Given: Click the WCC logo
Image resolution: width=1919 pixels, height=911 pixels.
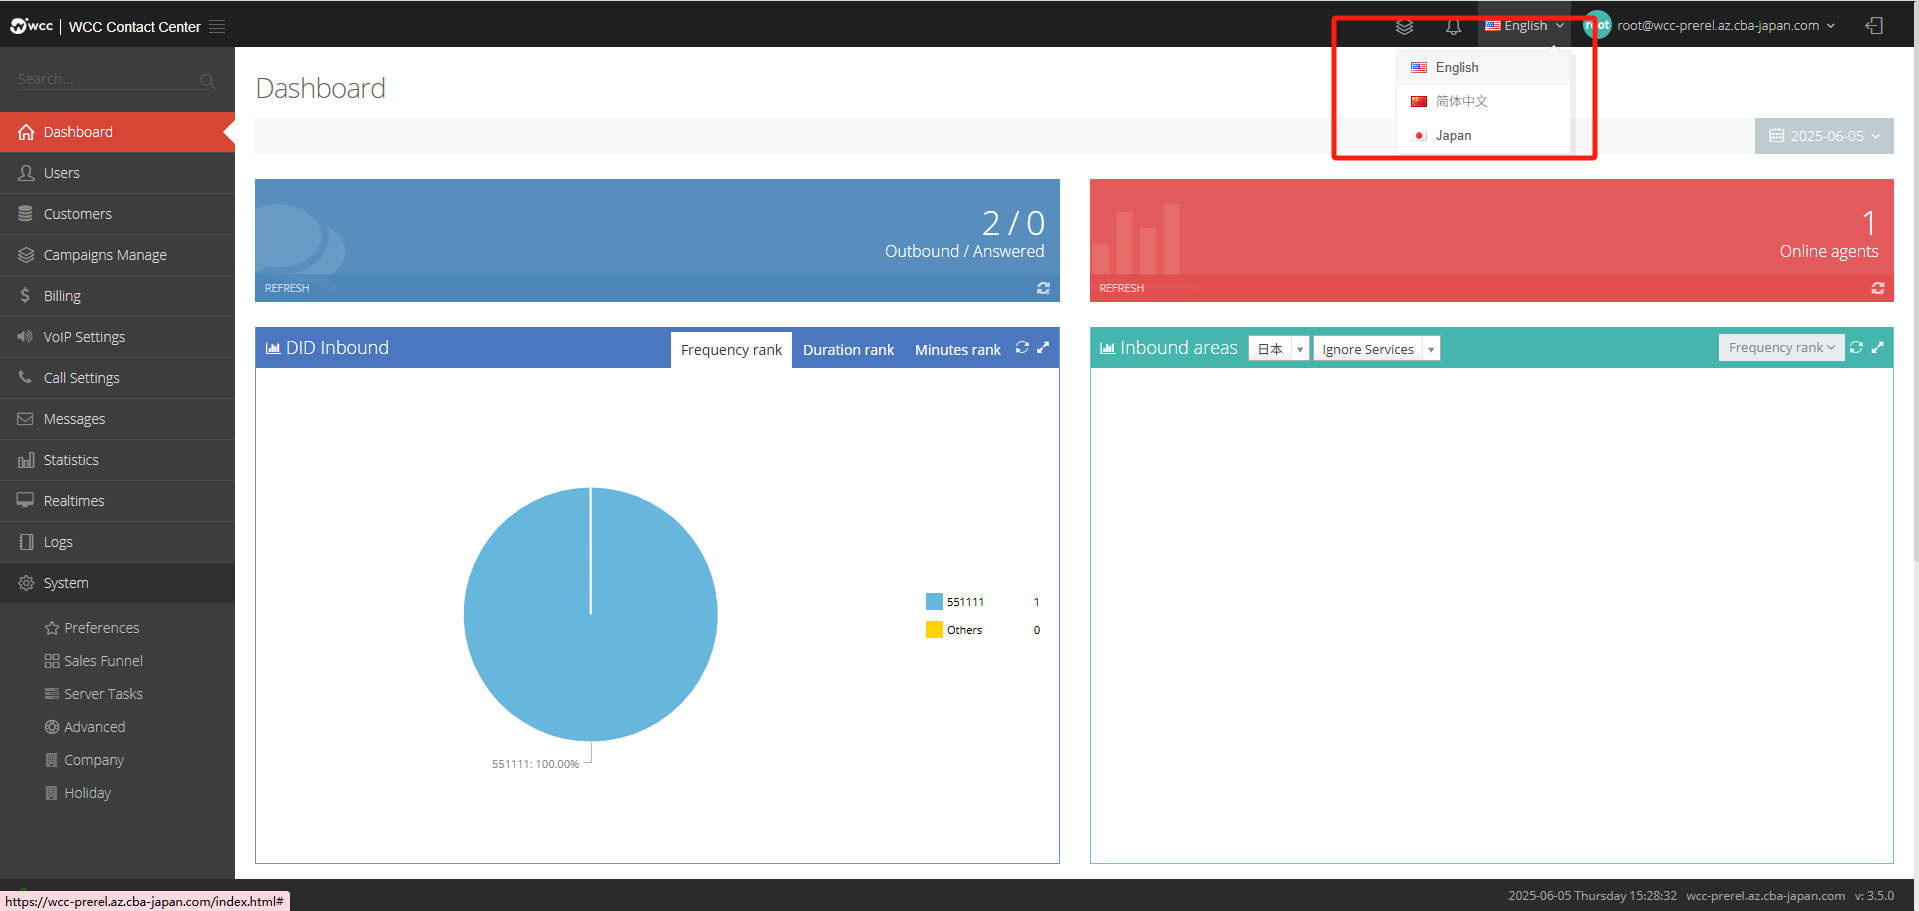Looking at the screenshot, I should (31, 26).
